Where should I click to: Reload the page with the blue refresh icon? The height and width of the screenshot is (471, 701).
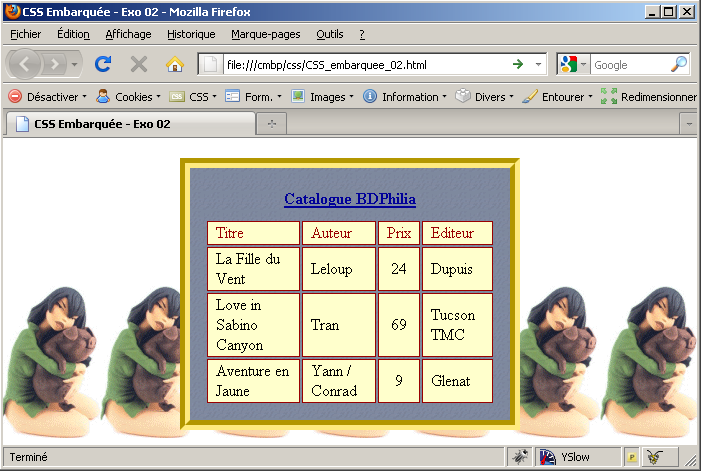(103, 64)
